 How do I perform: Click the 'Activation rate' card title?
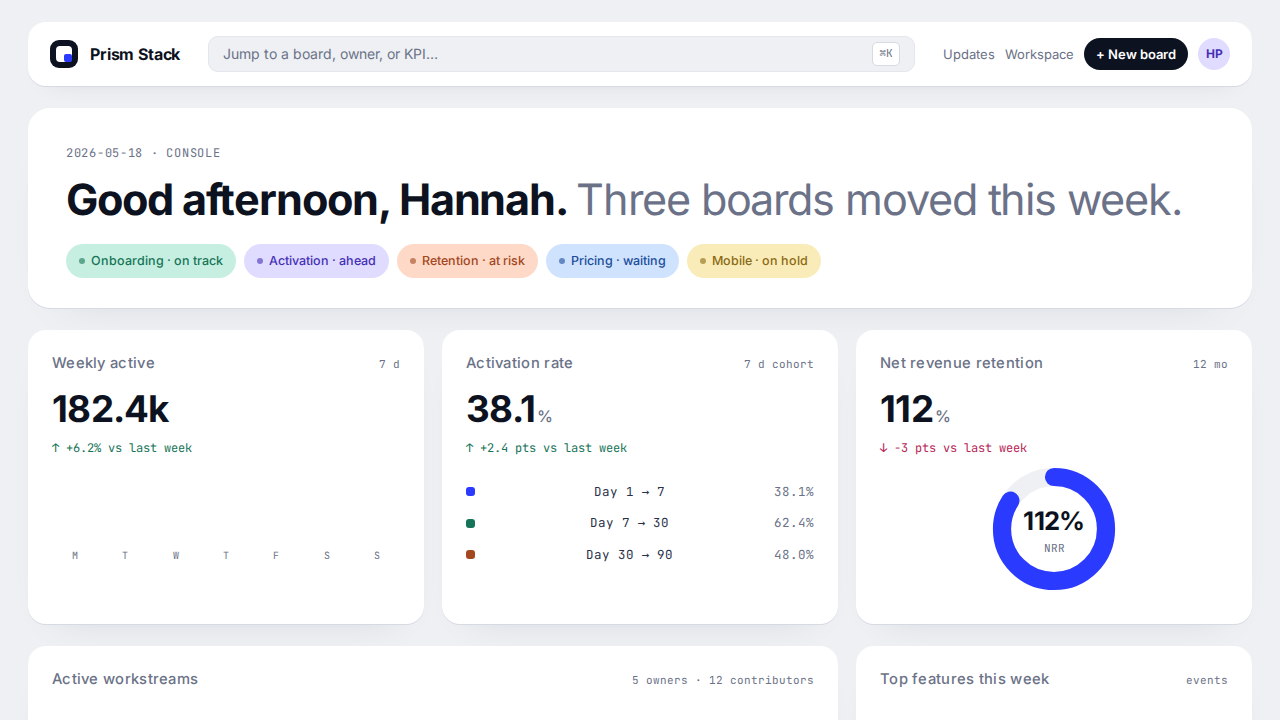click(519, 363)
